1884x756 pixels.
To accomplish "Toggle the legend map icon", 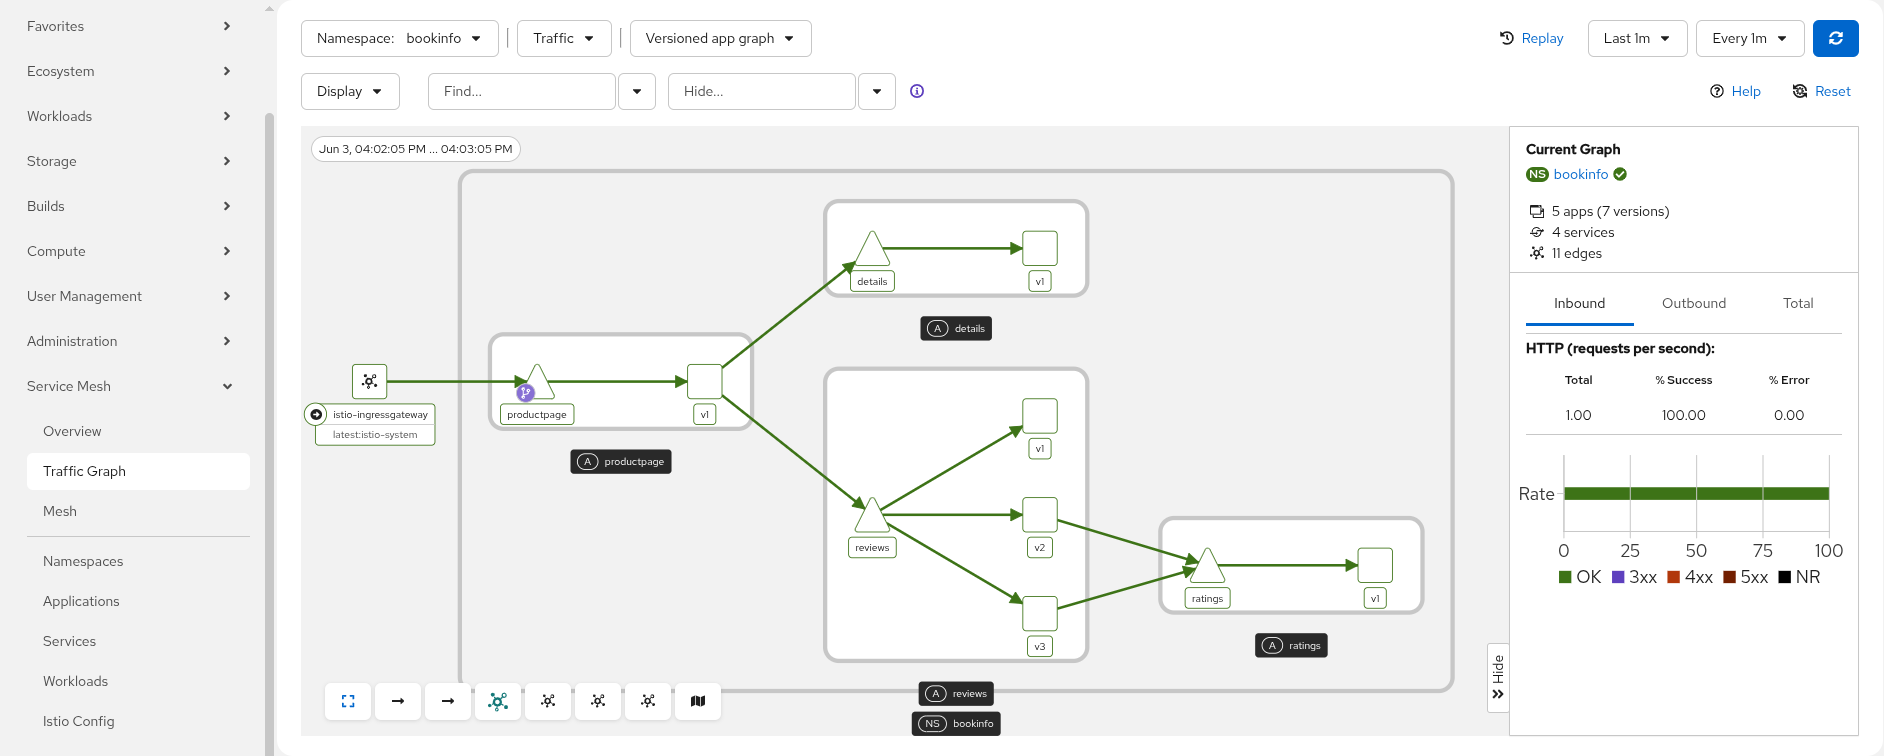I will click(x=698, y=701).
